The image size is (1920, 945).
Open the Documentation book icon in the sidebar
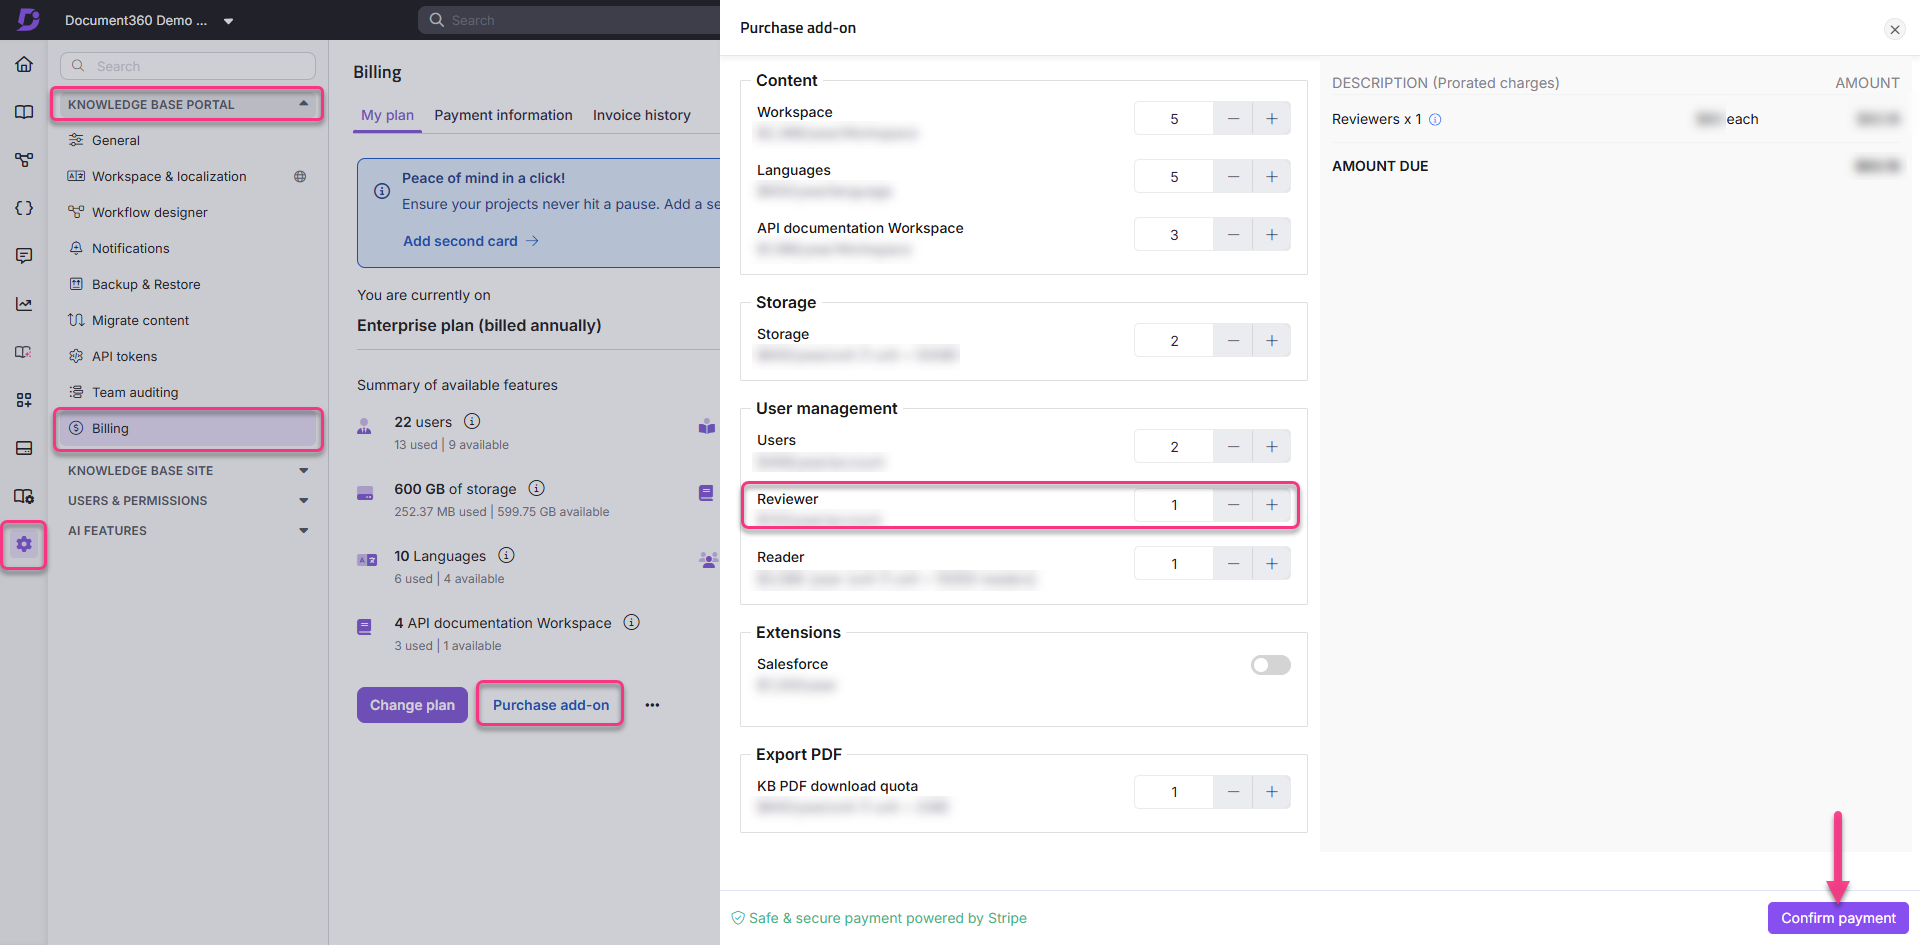pos(24,111)
